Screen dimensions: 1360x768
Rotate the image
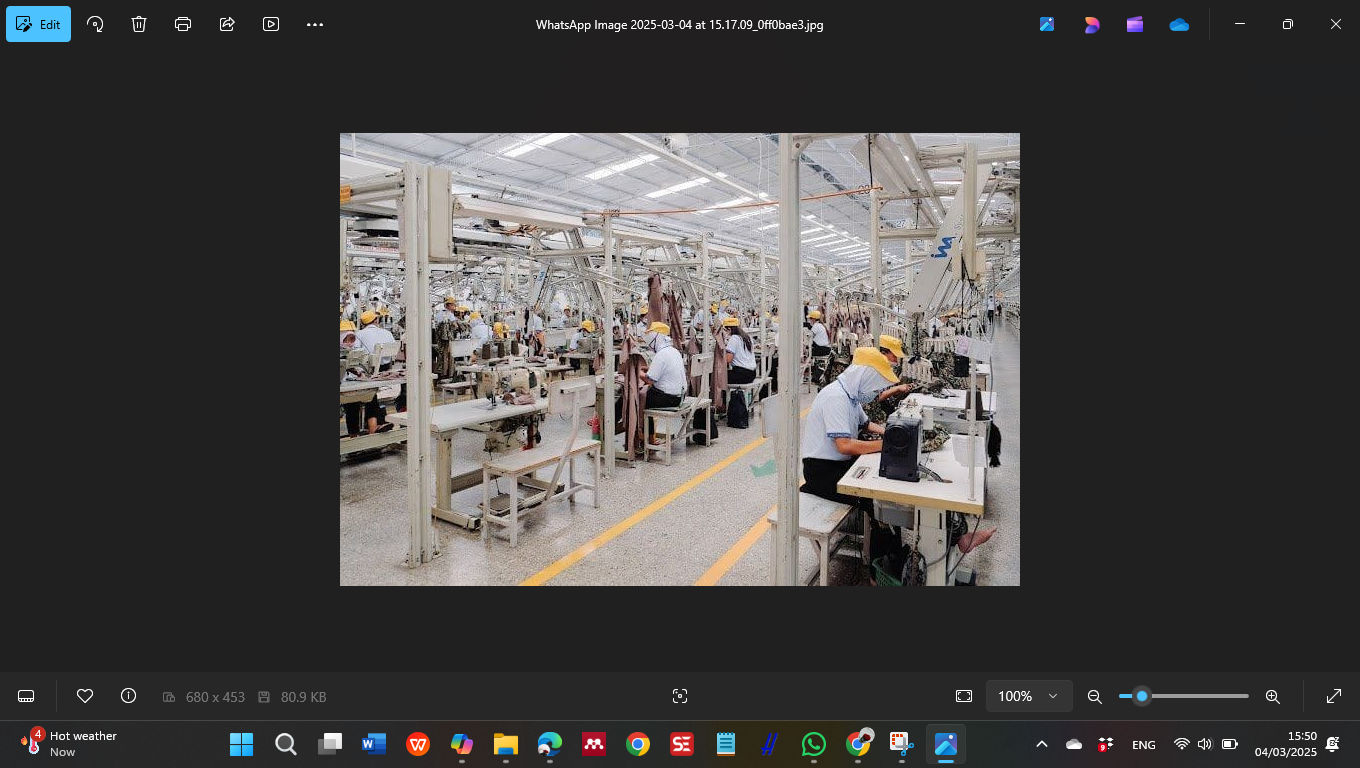(x=95, y=24)
